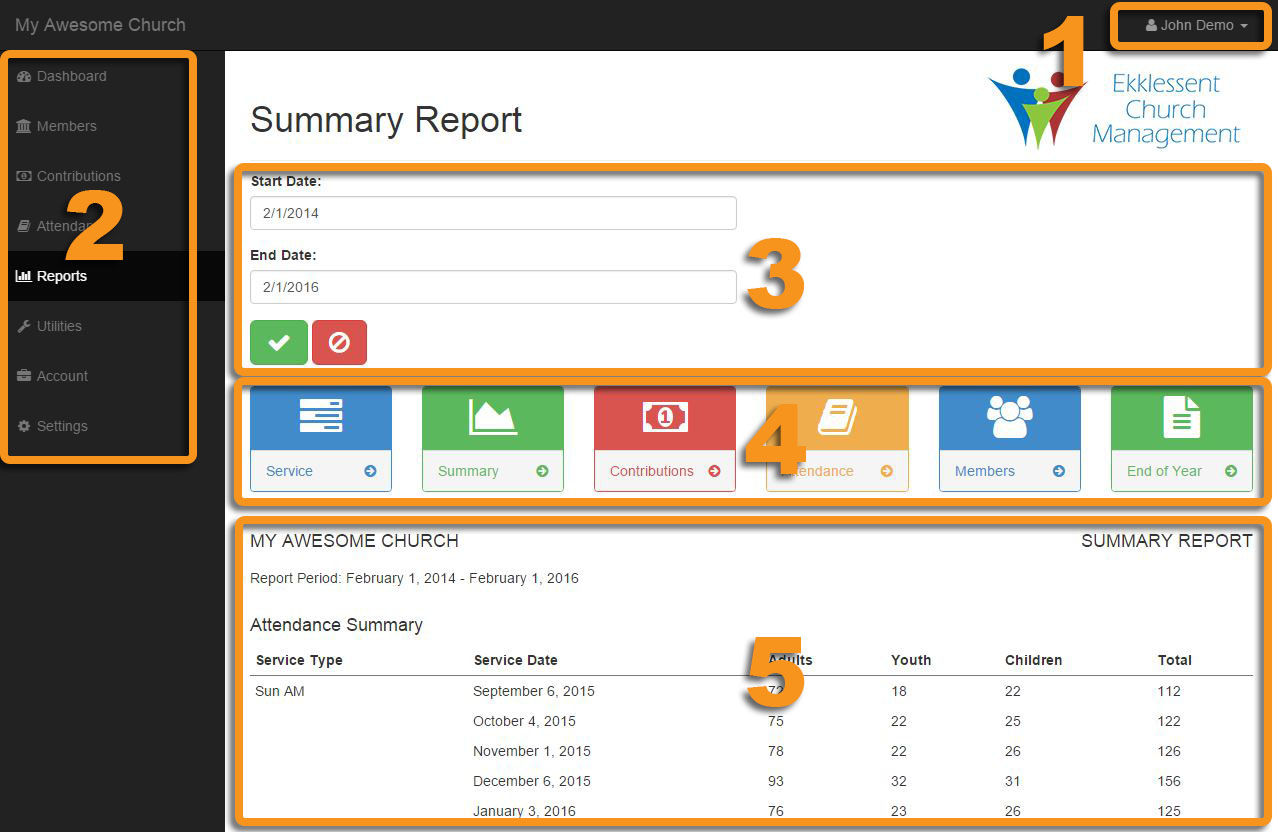Click the Attendance book icon tile
The width and height of the screenshot is (1278, 832).
(837, 416)
